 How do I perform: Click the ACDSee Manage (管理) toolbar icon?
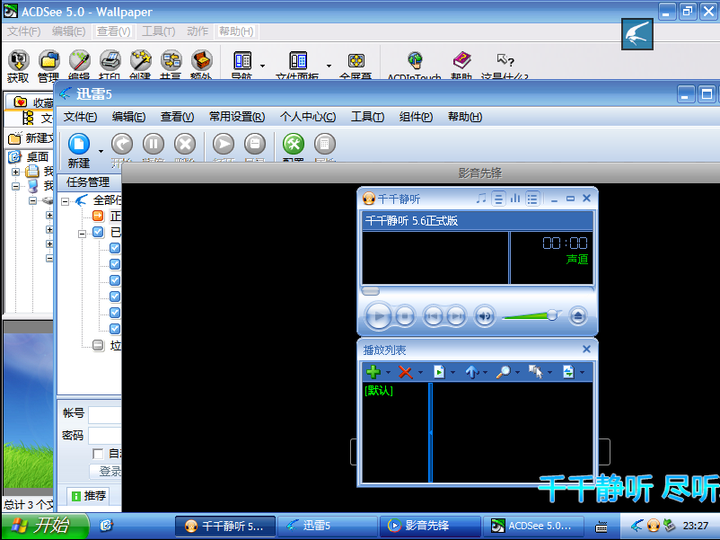point(49,60)
